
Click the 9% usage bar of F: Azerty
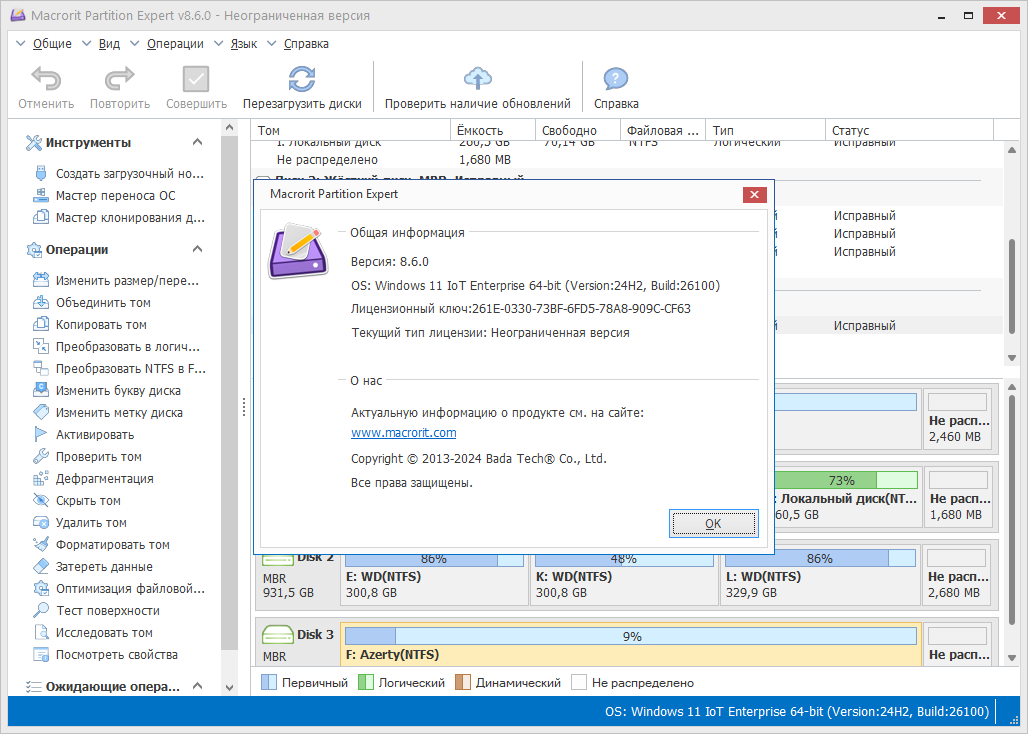pyautogui.click(x=631, y=636)
